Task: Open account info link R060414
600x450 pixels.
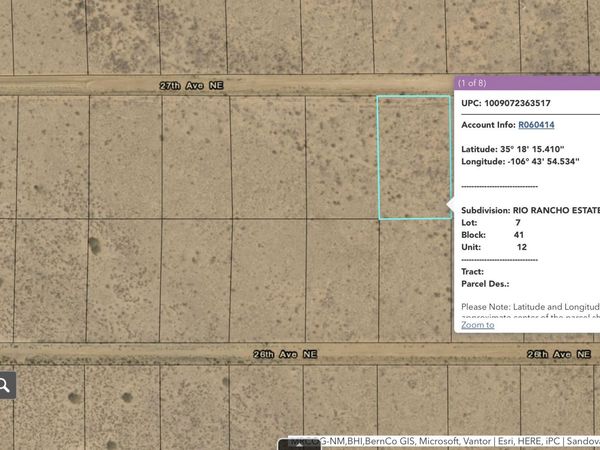Action: pyautogui.click(x=536, y=125)
